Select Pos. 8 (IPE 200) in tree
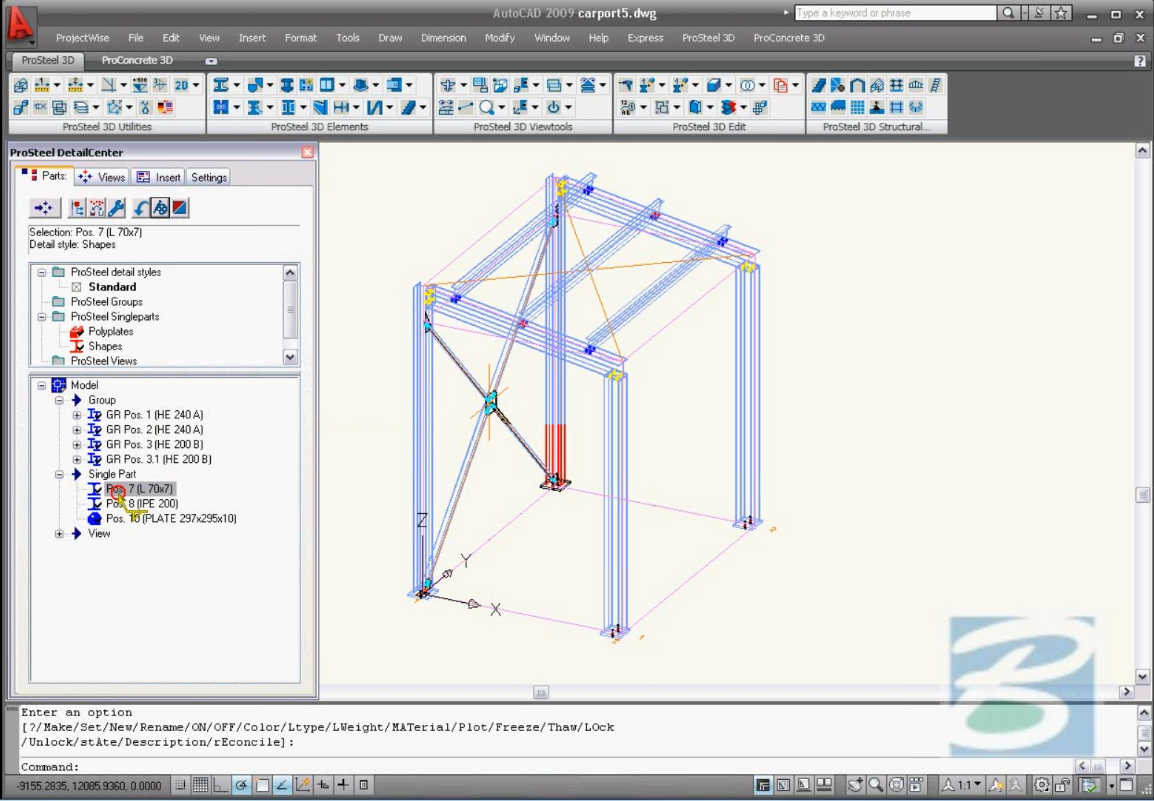Viewport: 1154px width, 801px height. point(141,504)
